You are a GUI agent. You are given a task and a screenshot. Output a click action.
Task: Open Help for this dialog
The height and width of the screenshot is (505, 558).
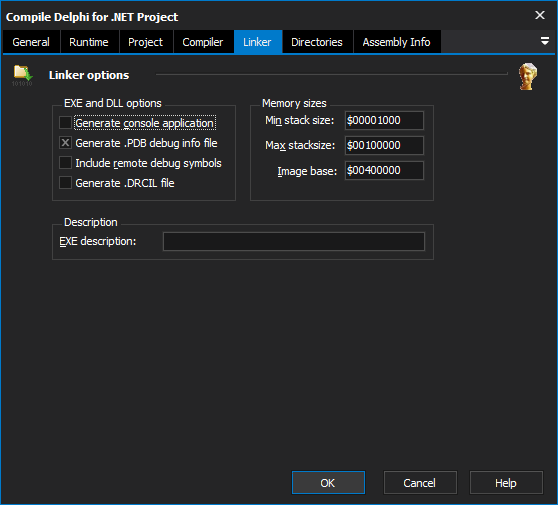506,483
